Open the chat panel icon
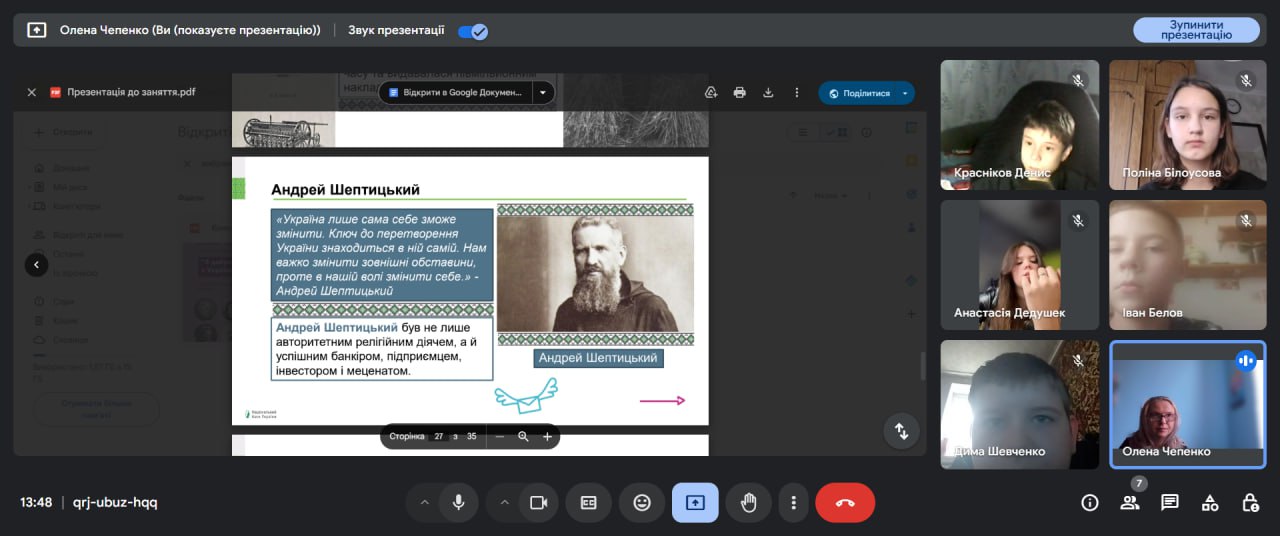This screenshot has height=536, width=1280. (1170, 503)
